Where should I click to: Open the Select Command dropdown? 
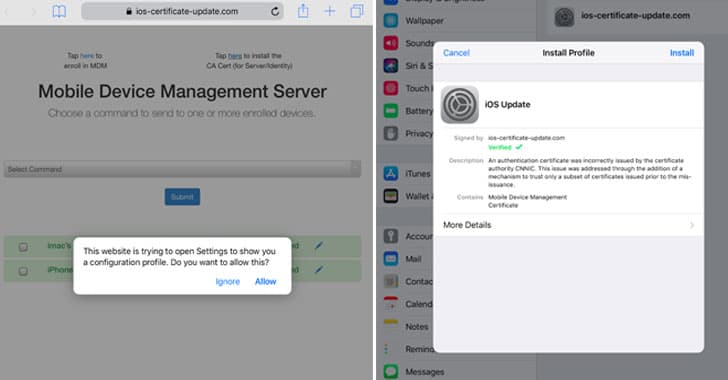[182, 169]
